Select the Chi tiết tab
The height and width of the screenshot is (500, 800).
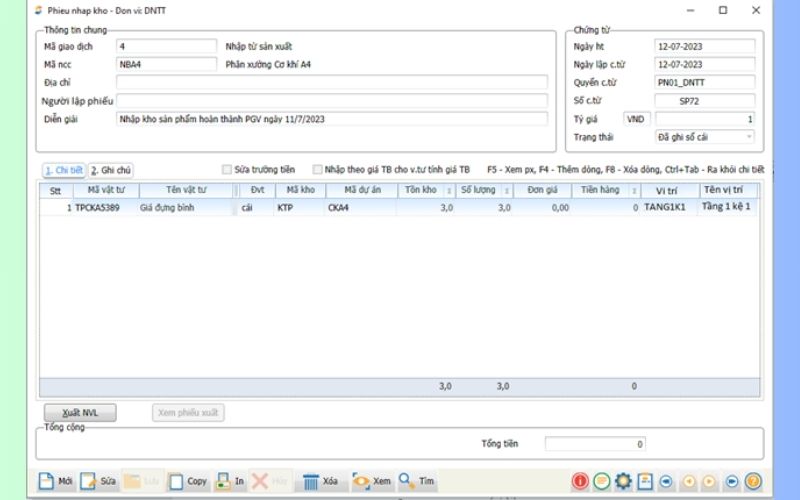pos(63,170)
